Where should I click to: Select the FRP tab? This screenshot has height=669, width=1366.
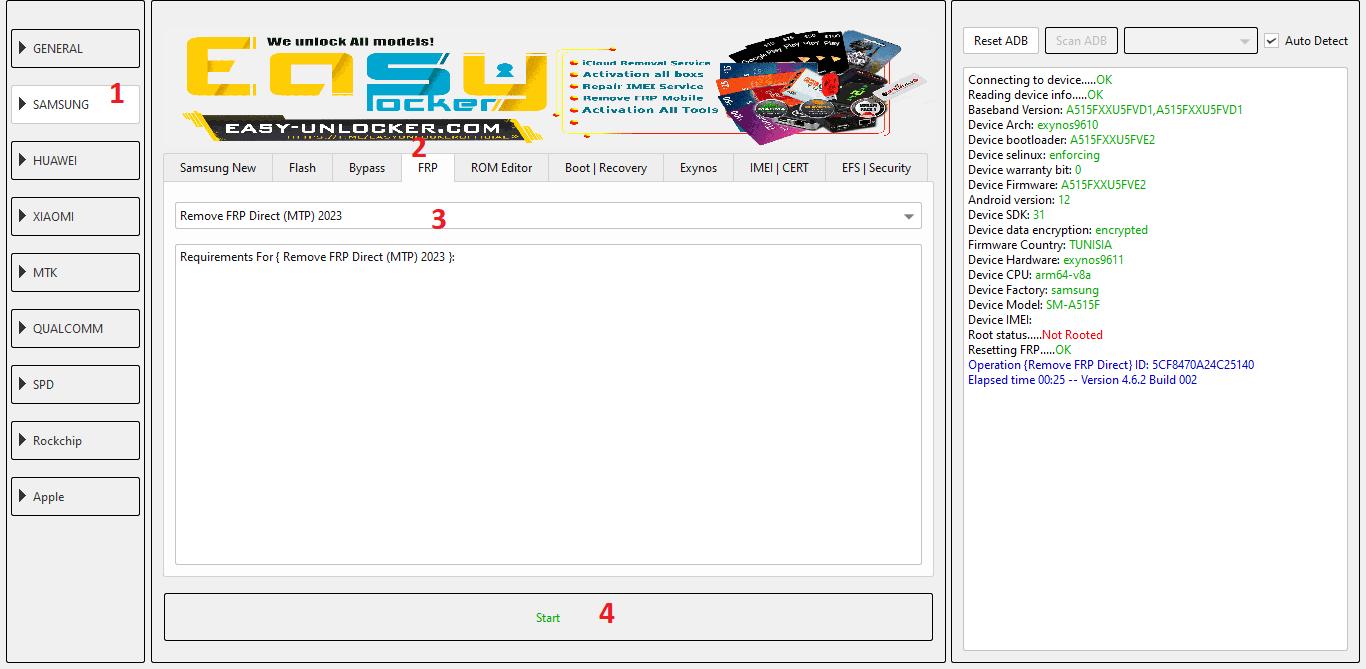(428, 167)
